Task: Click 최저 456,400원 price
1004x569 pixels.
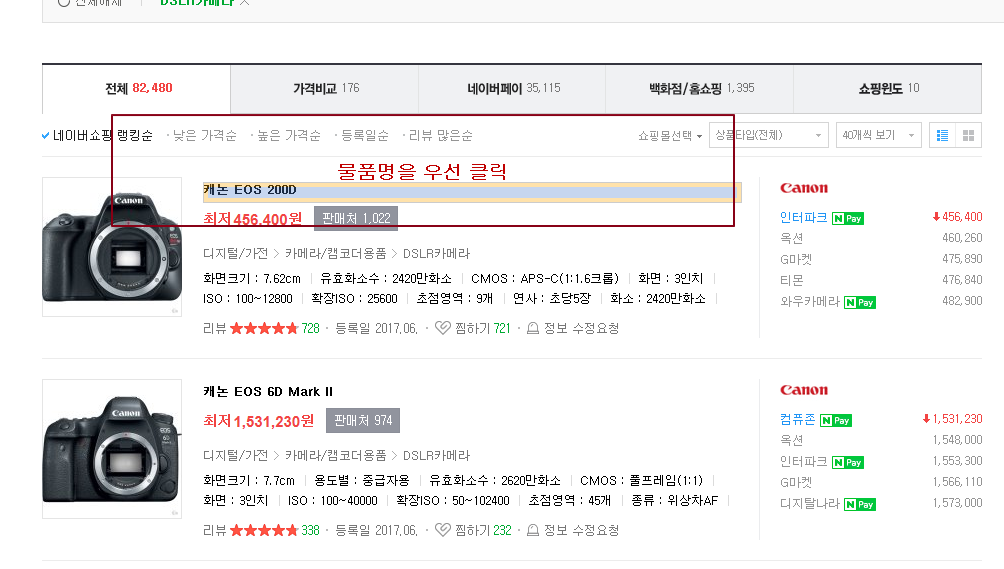Action: click(252, 219)
